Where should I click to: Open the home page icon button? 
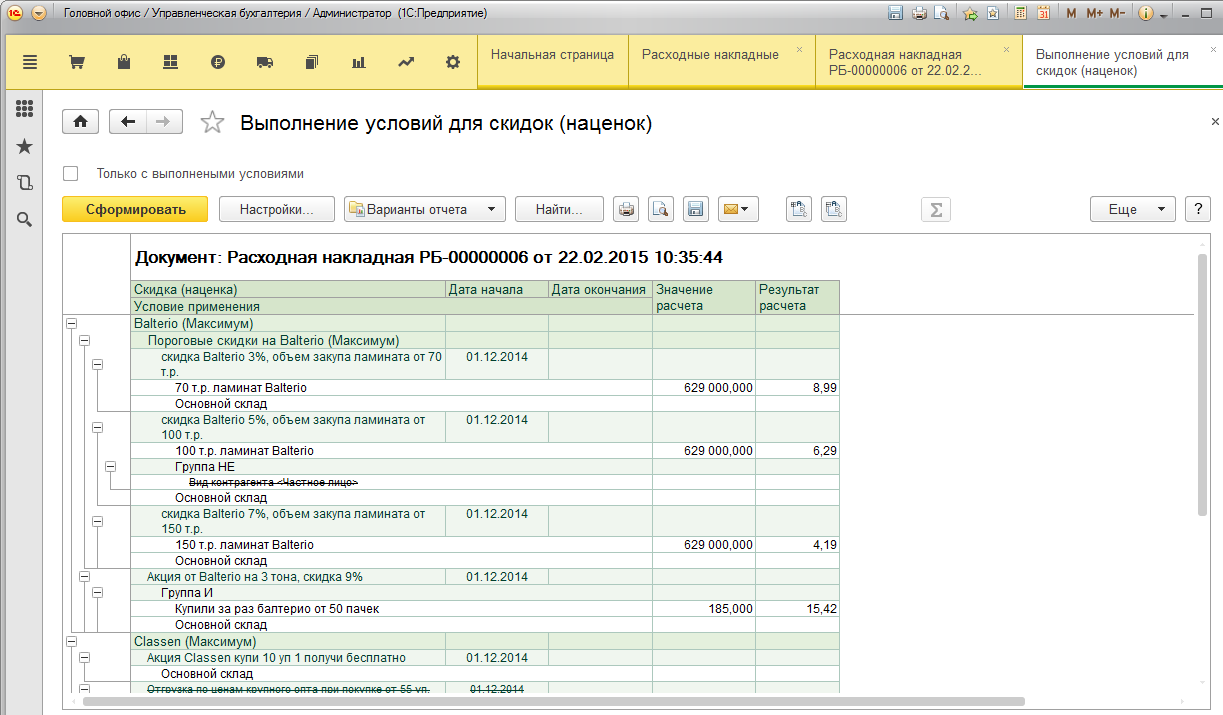(80, 121)
